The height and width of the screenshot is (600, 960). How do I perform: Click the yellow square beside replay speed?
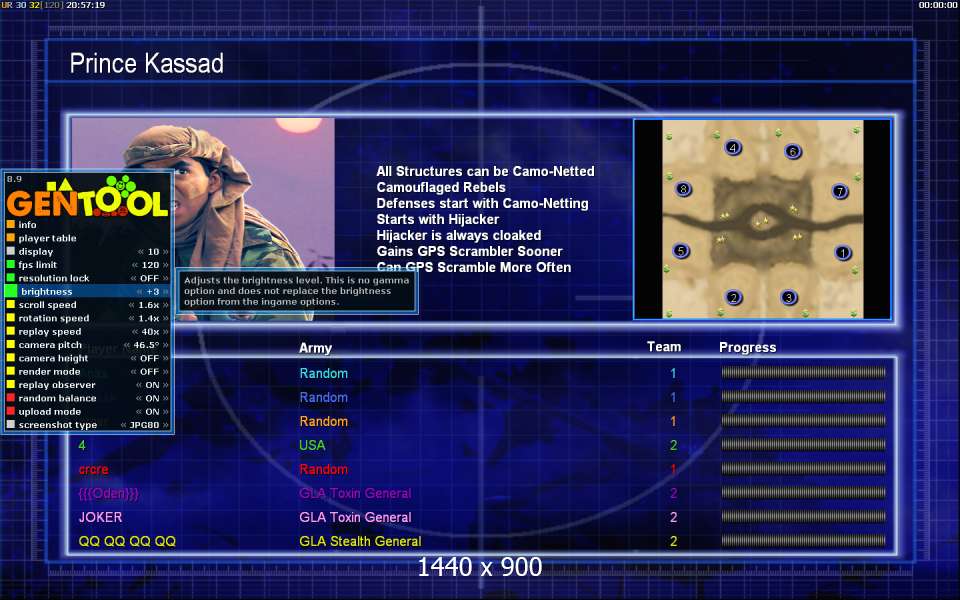coord(10,331)
